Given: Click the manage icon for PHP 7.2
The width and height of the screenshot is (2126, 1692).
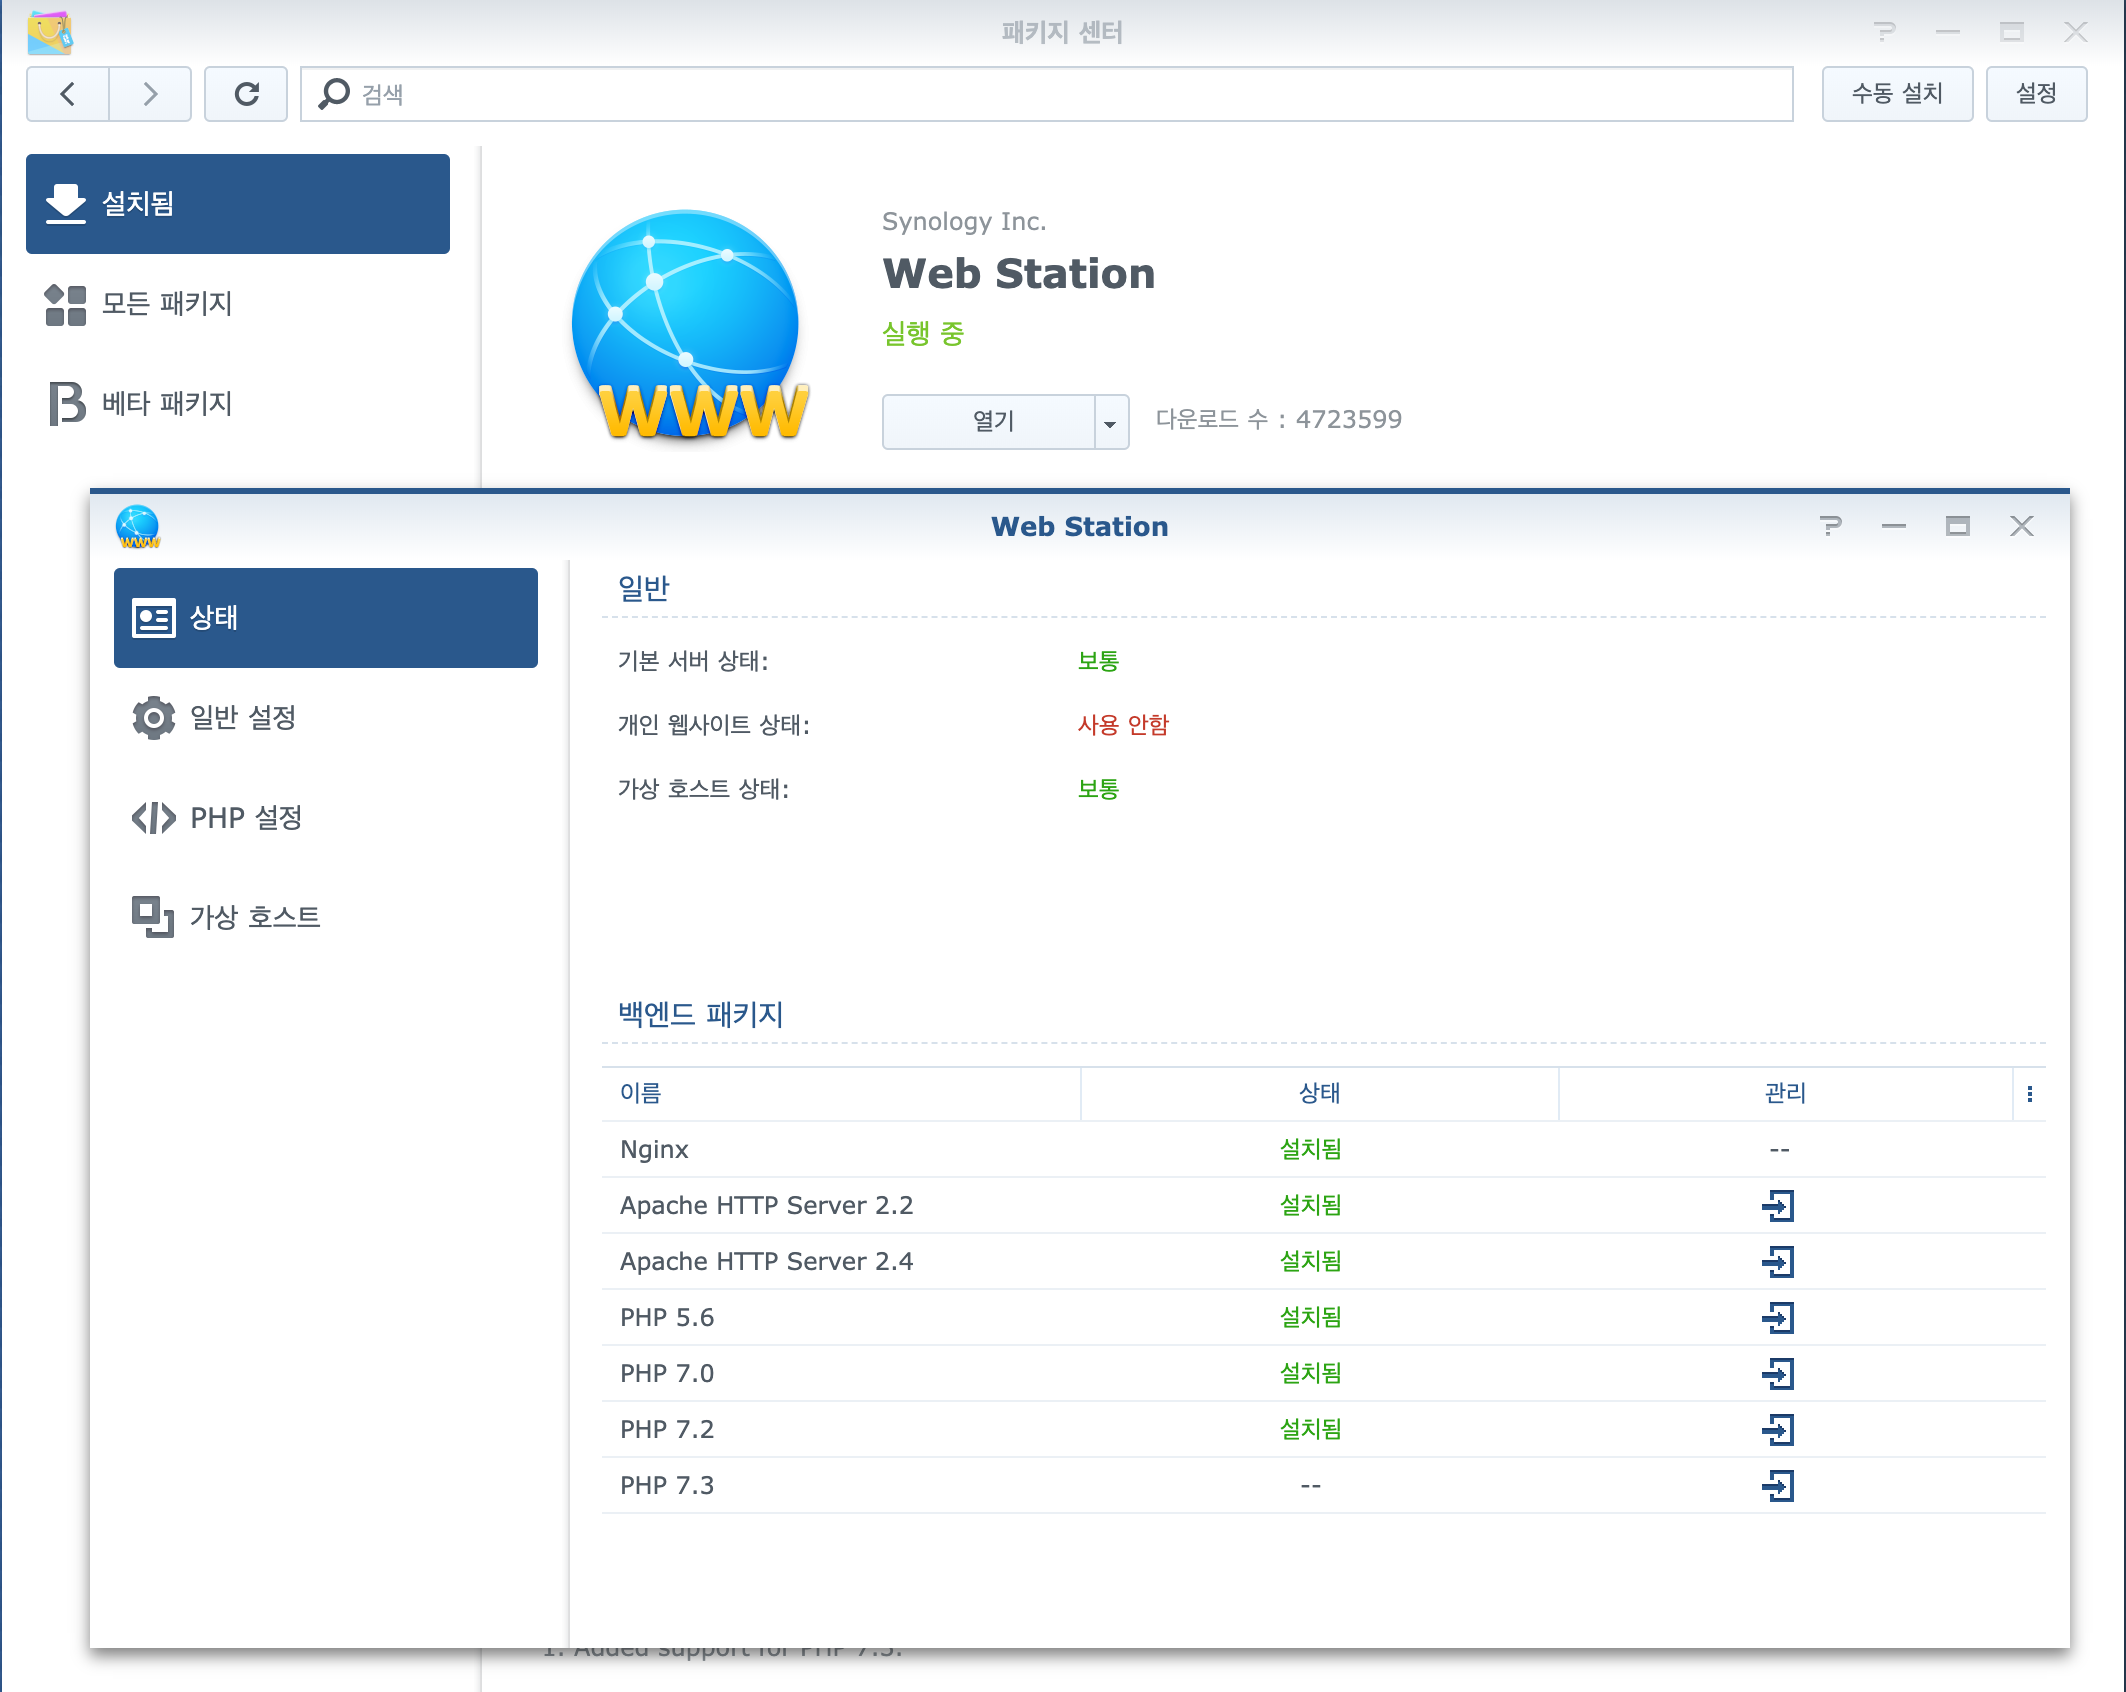Looking at the screenshot, I should point(1778,1429).
